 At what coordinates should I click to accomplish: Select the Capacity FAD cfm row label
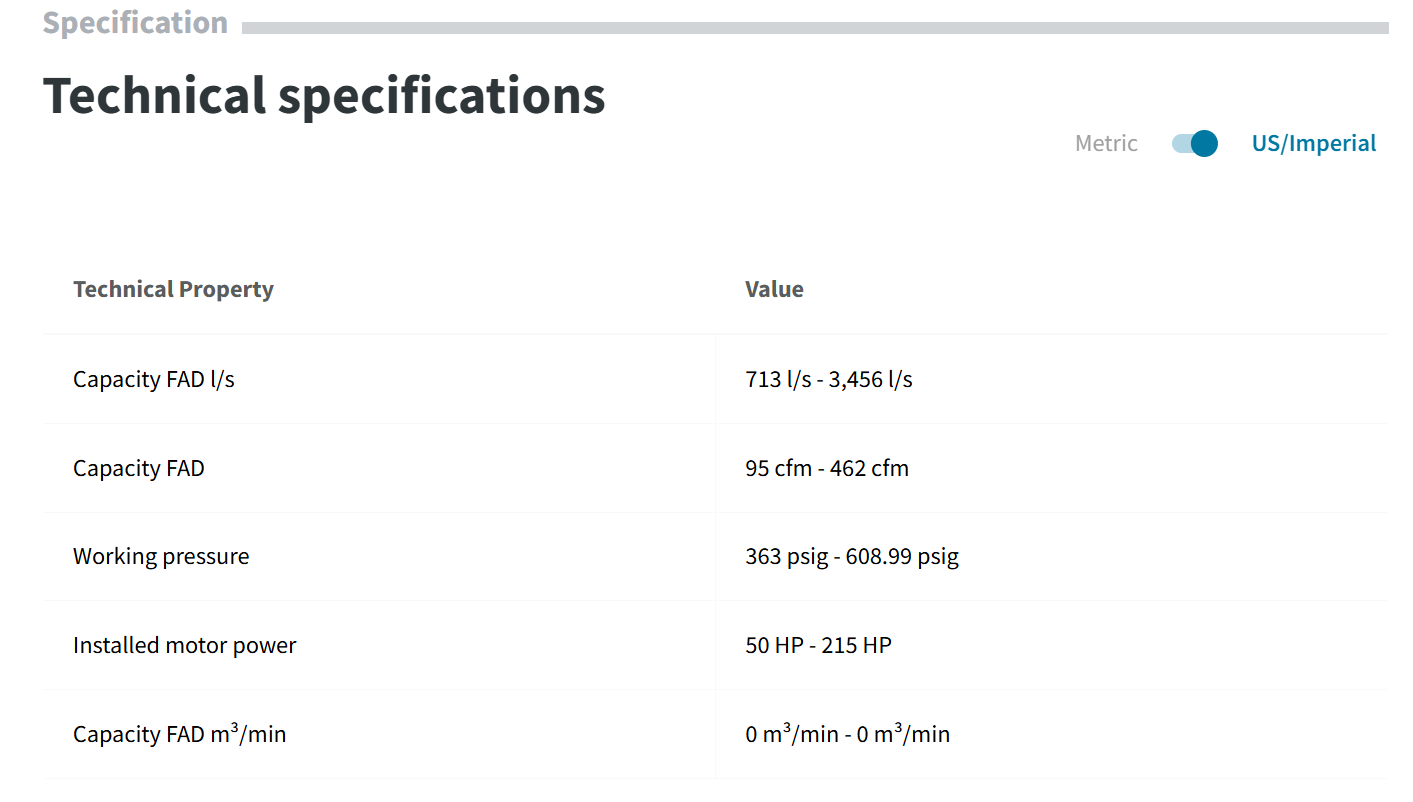point(139,469)
